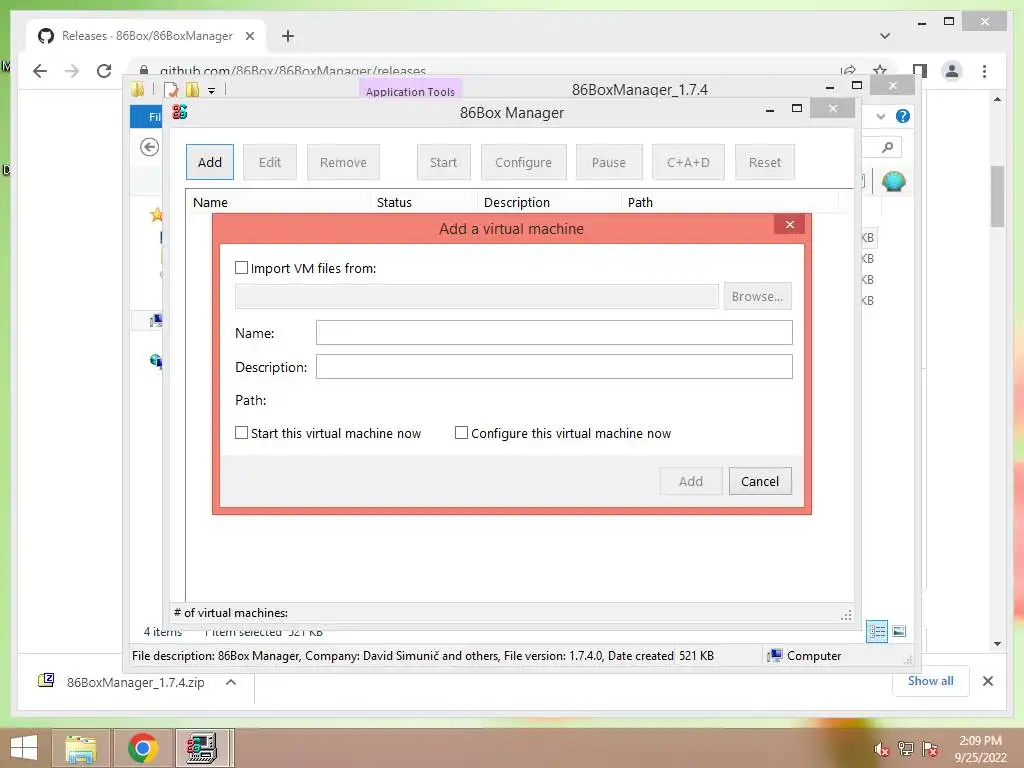This screenshot has height=768, width=1024.
Task: Click the Add toolbar button in 86Box Manager
Action: point(210,162)
